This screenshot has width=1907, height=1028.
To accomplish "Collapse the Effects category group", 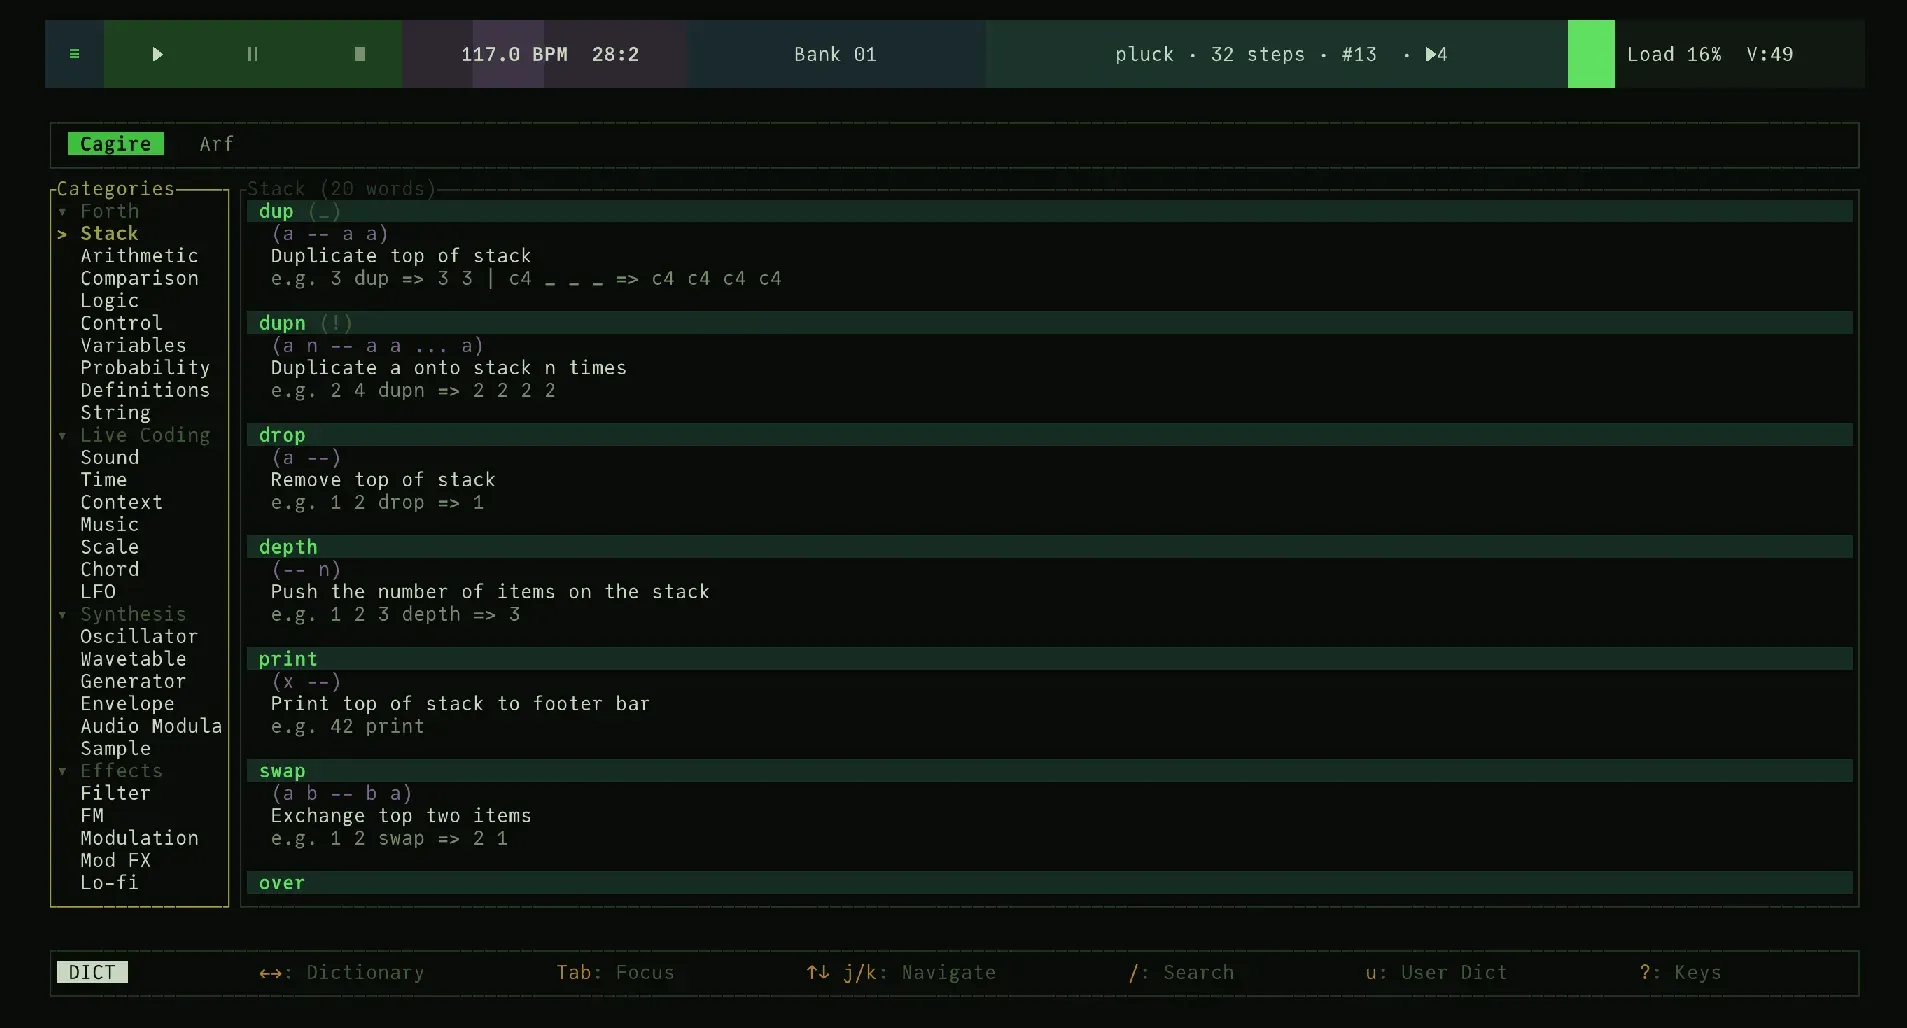I will coord(110,771).
